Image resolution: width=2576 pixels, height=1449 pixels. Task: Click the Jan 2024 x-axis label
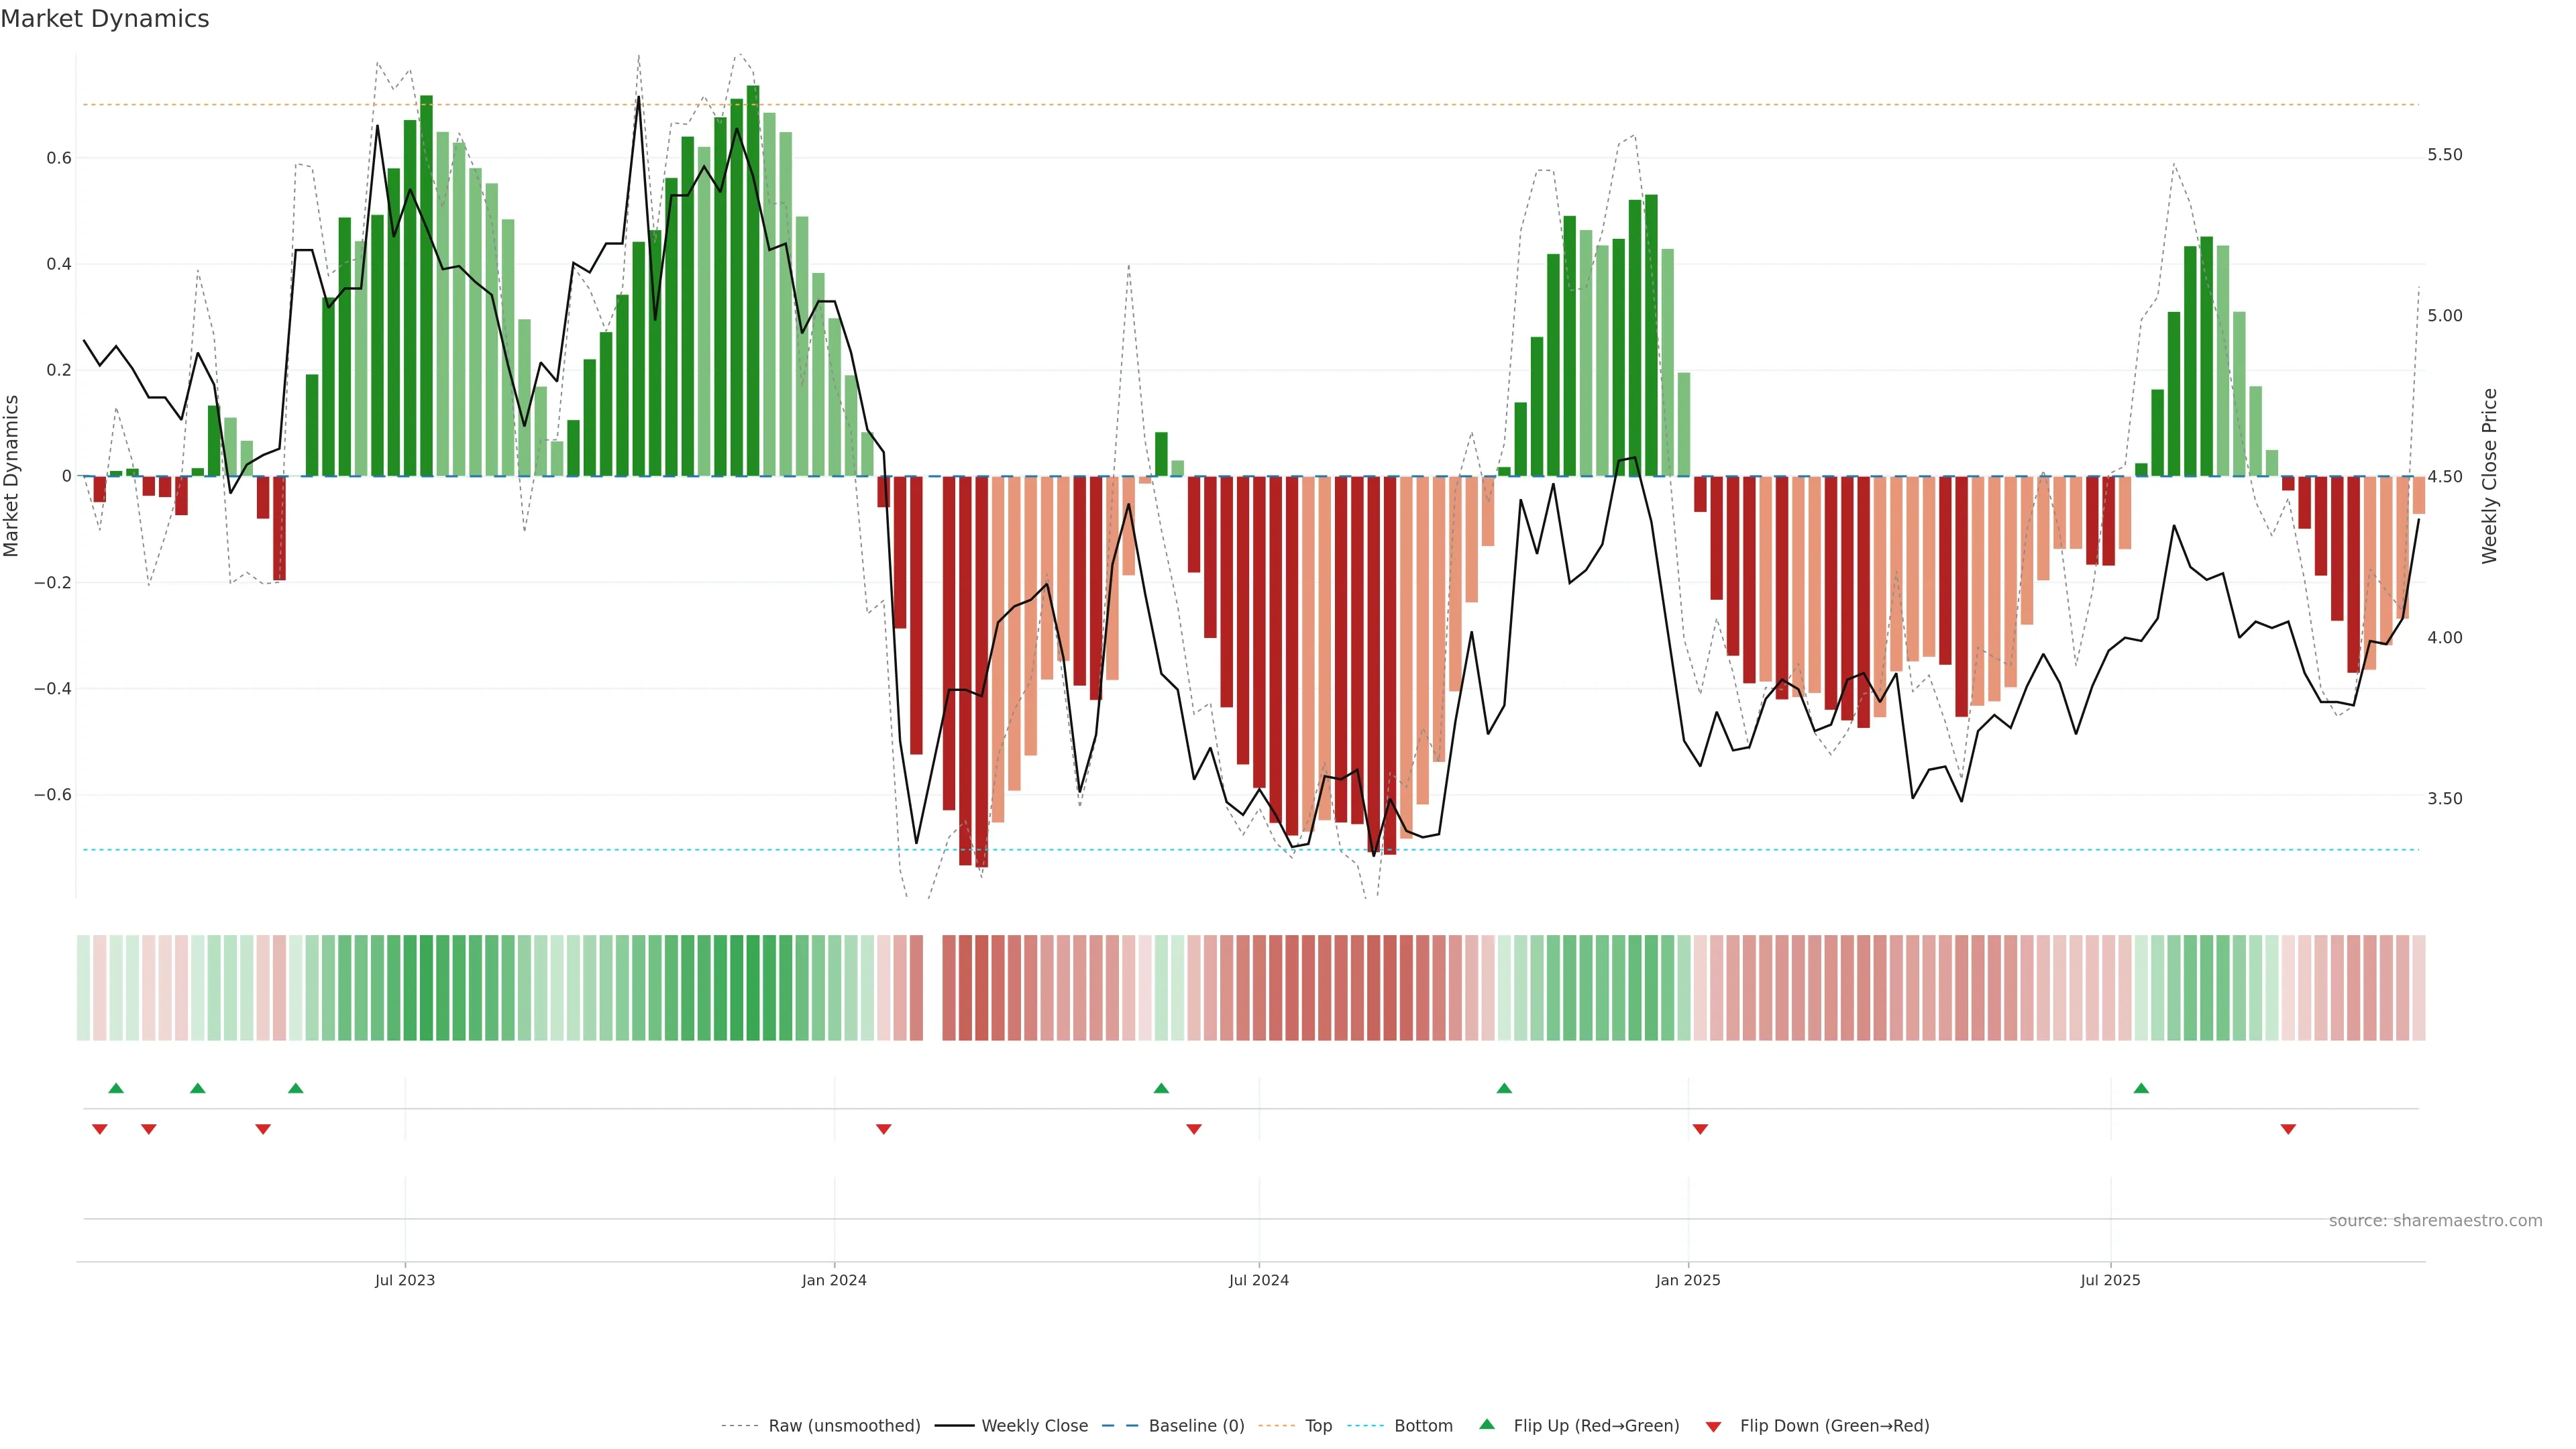[834, 1280]
